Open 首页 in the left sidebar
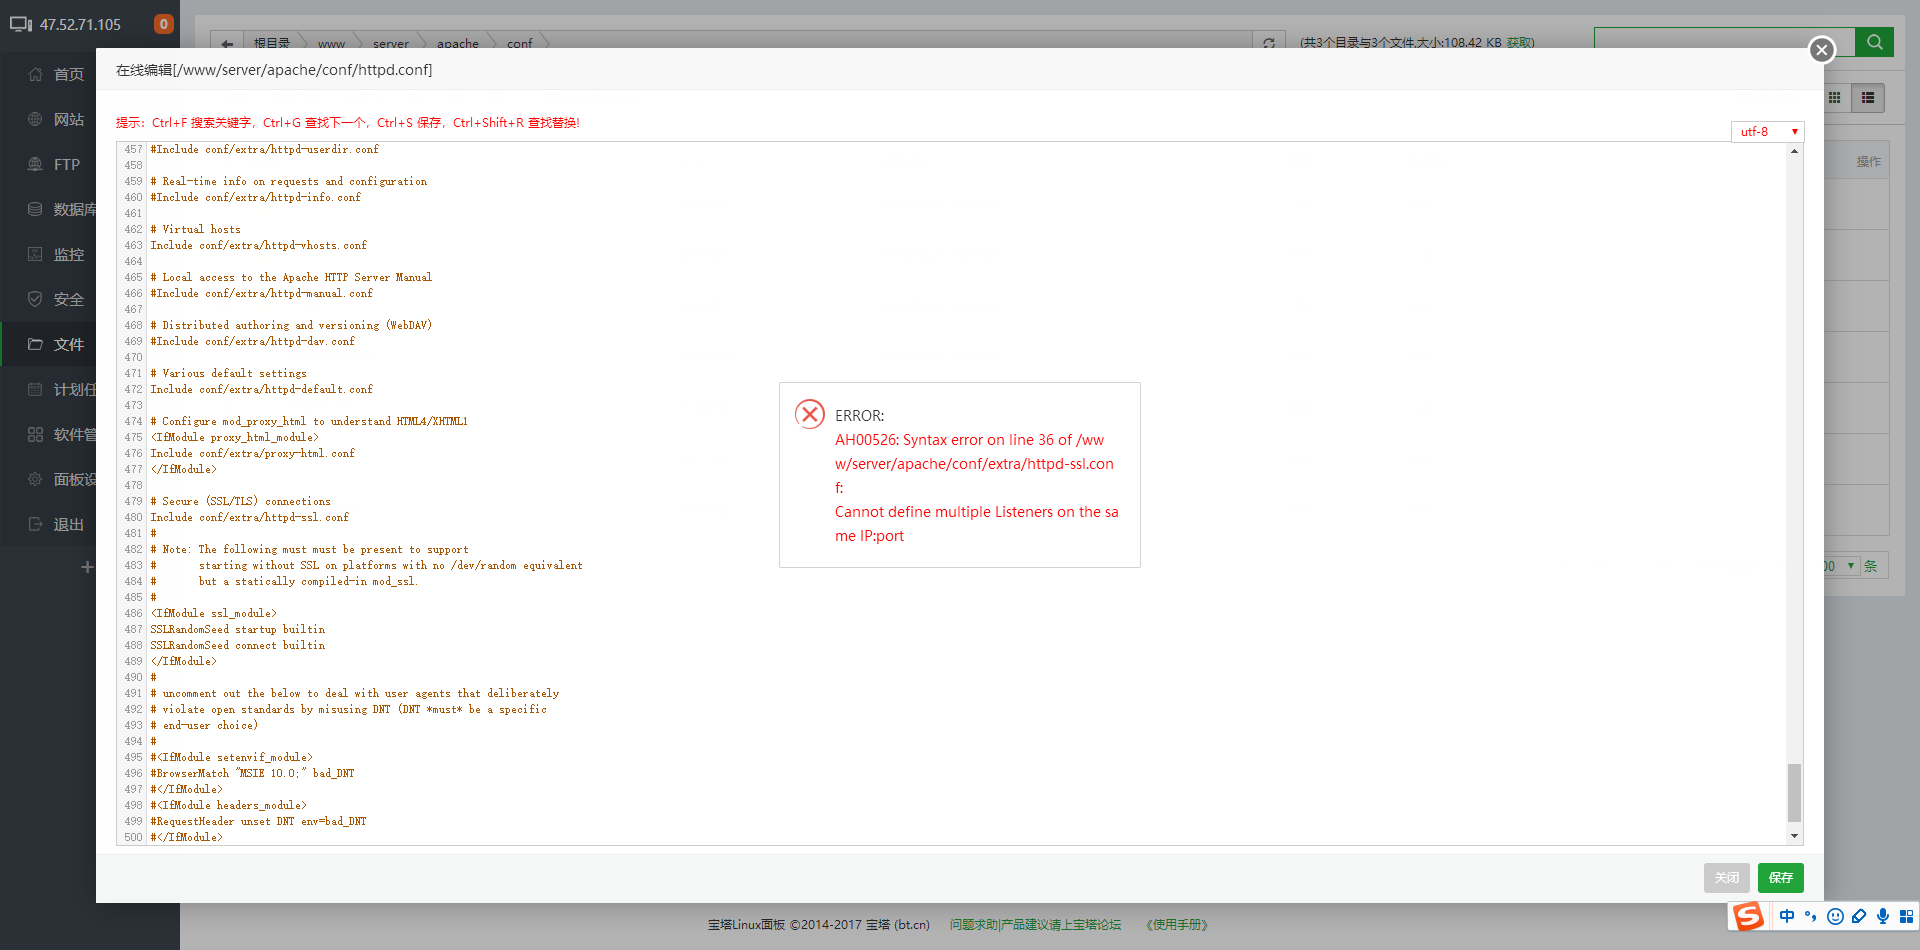The image size is (1920, 950). pos(68,74)
